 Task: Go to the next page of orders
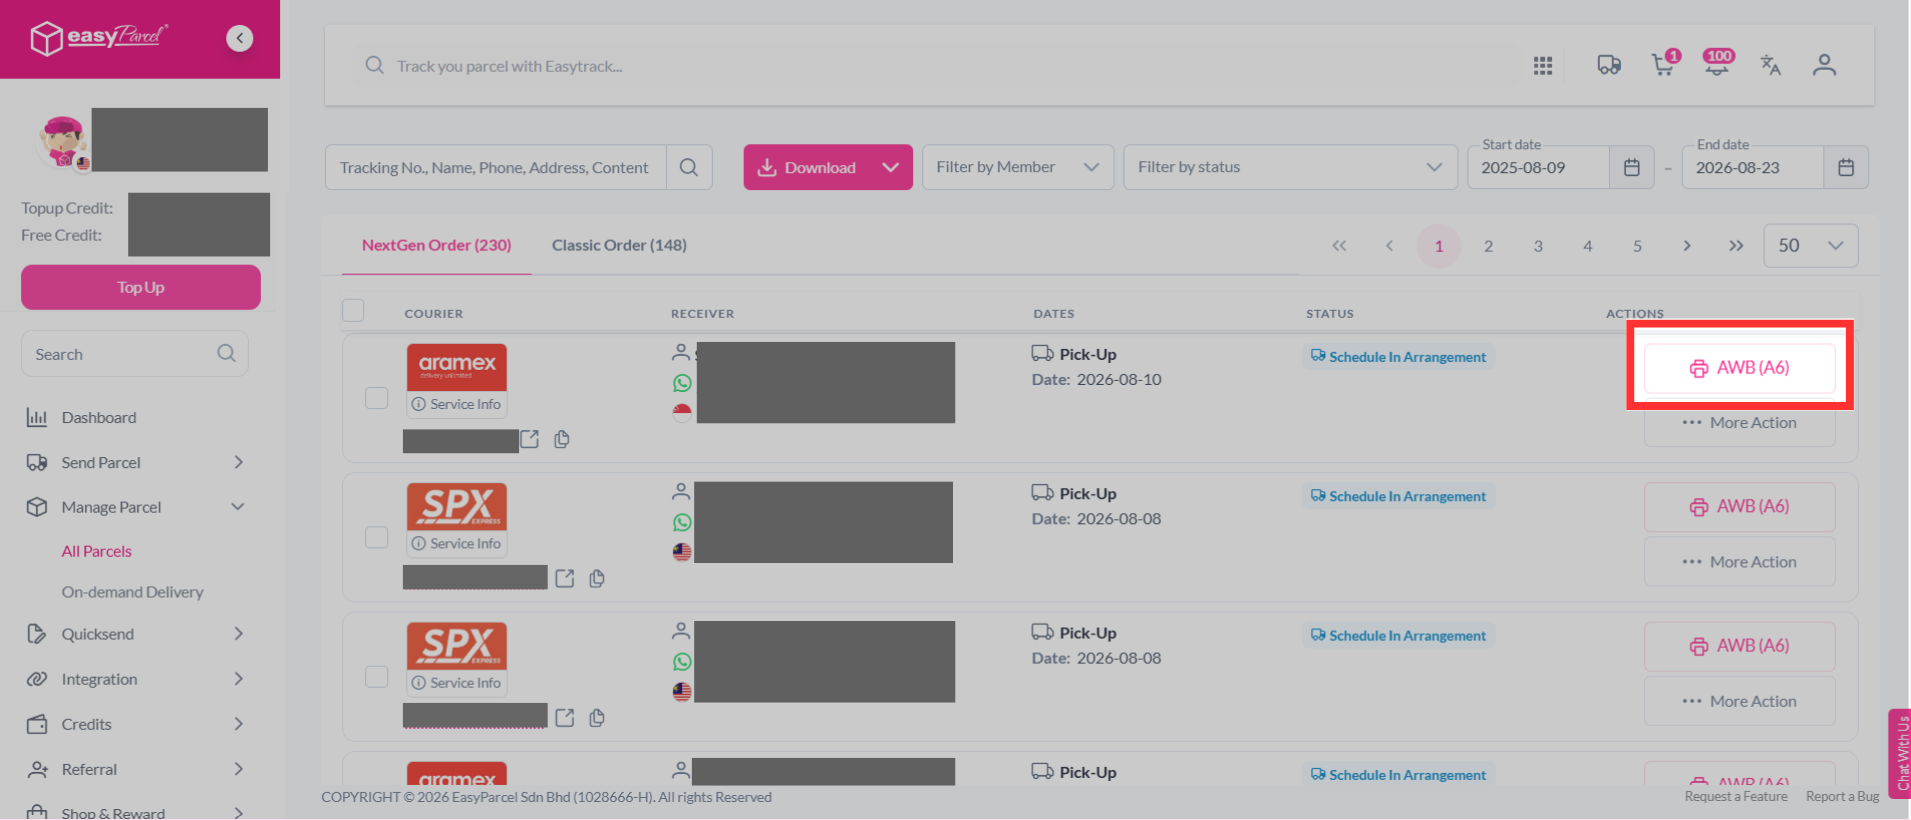point(1687,246)
